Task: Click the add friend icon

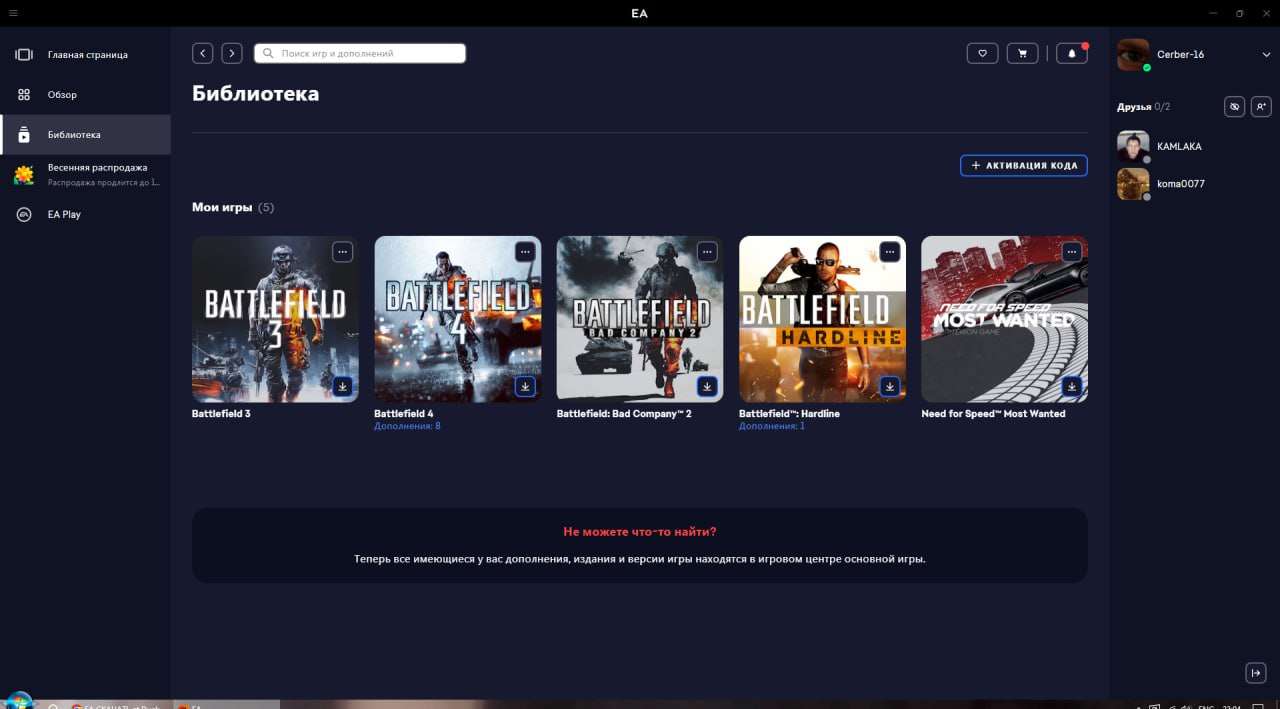Action: click(x=1261, y=106)
